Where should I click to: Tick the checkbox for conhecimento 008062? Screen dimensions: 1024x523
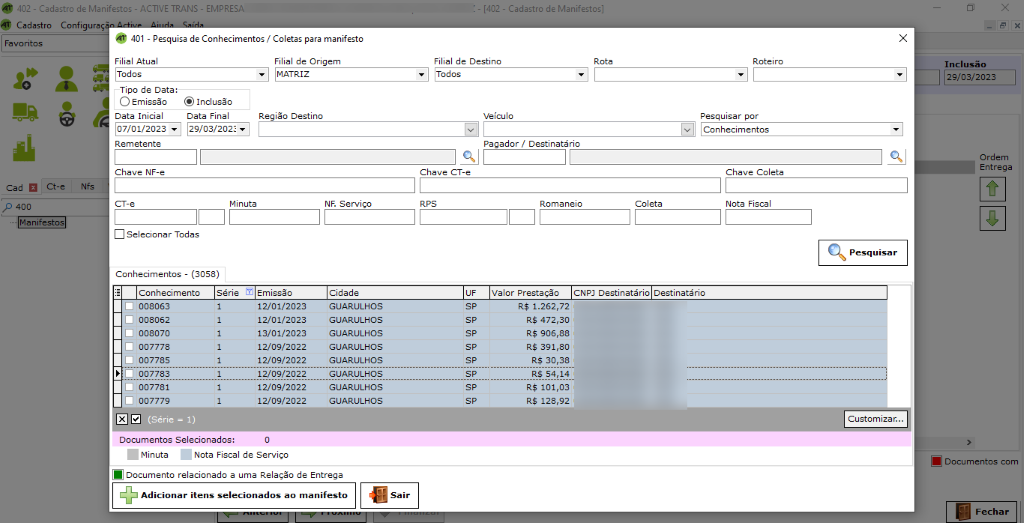[129, 319]
